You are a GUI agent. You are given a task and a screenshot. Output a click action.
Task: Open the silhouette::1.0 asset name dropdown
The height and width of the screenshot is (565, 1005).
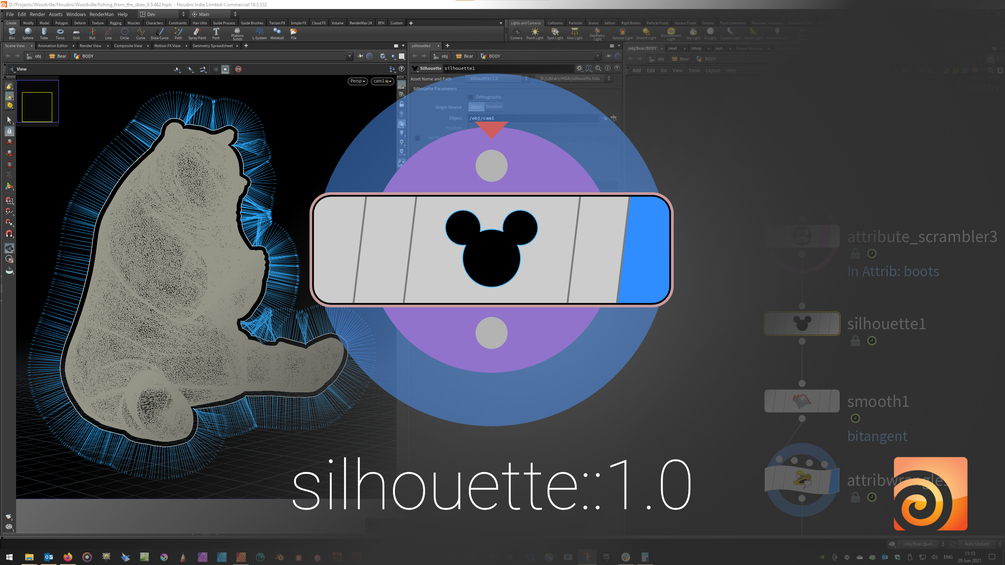tap(498, 79)
